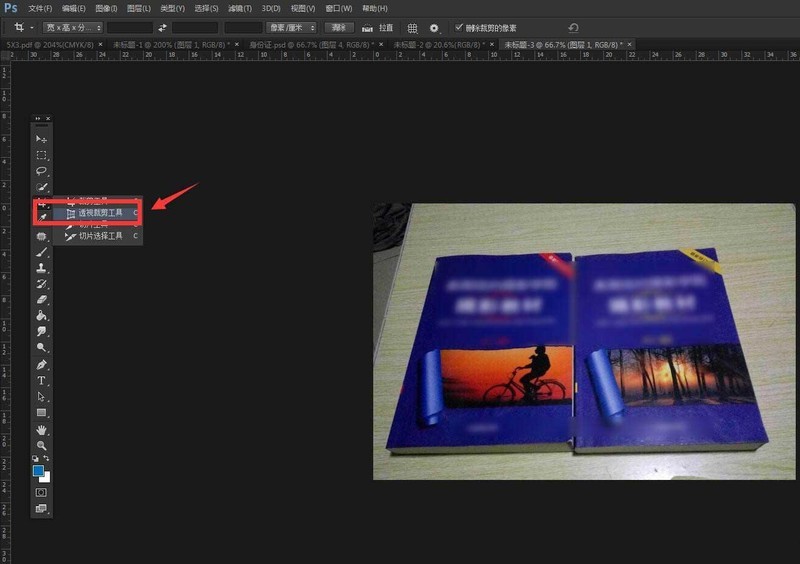Select the Spot Healing Brush tool
800x564 pixels.
pyautogui.click(x=41, y=236)
